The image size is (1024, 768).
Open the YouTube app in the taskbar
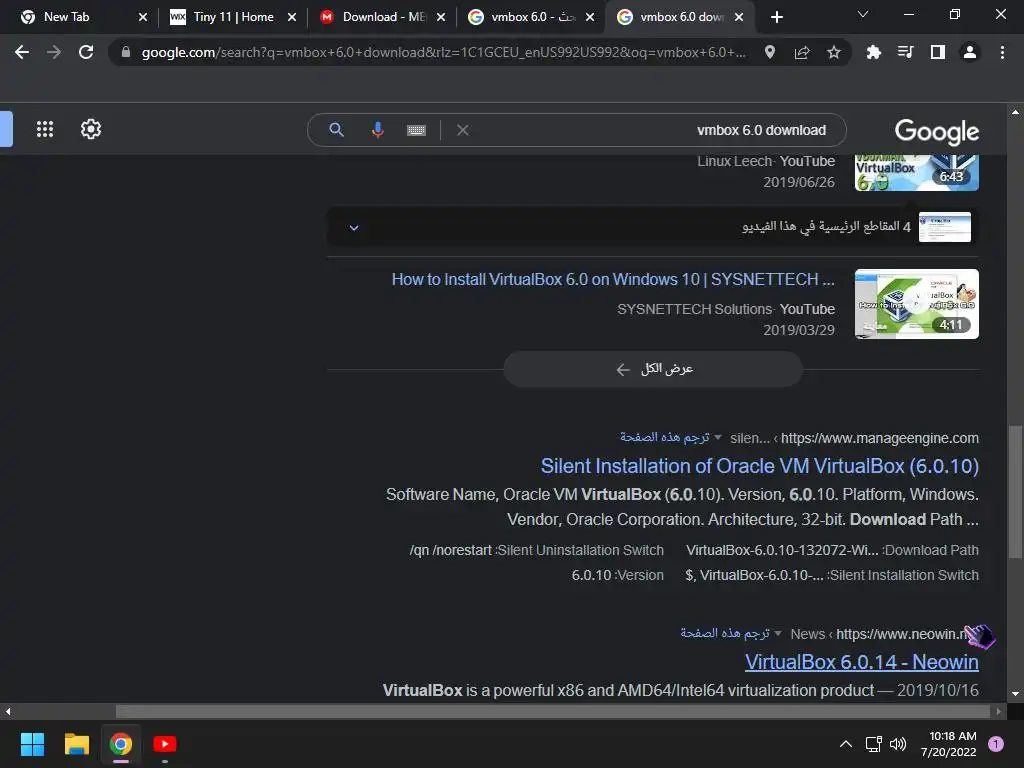click(165, 744)
